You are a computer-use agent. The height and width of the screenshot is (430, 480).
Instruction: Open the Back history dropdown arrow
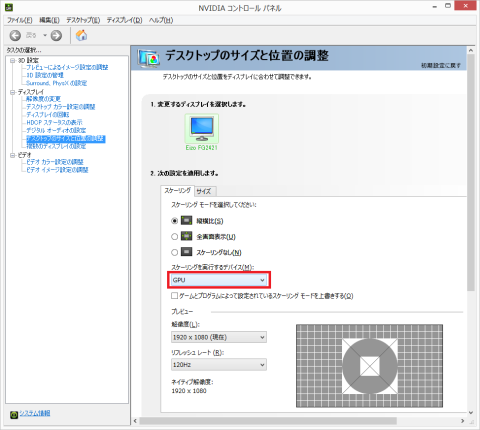click(45, 35)
